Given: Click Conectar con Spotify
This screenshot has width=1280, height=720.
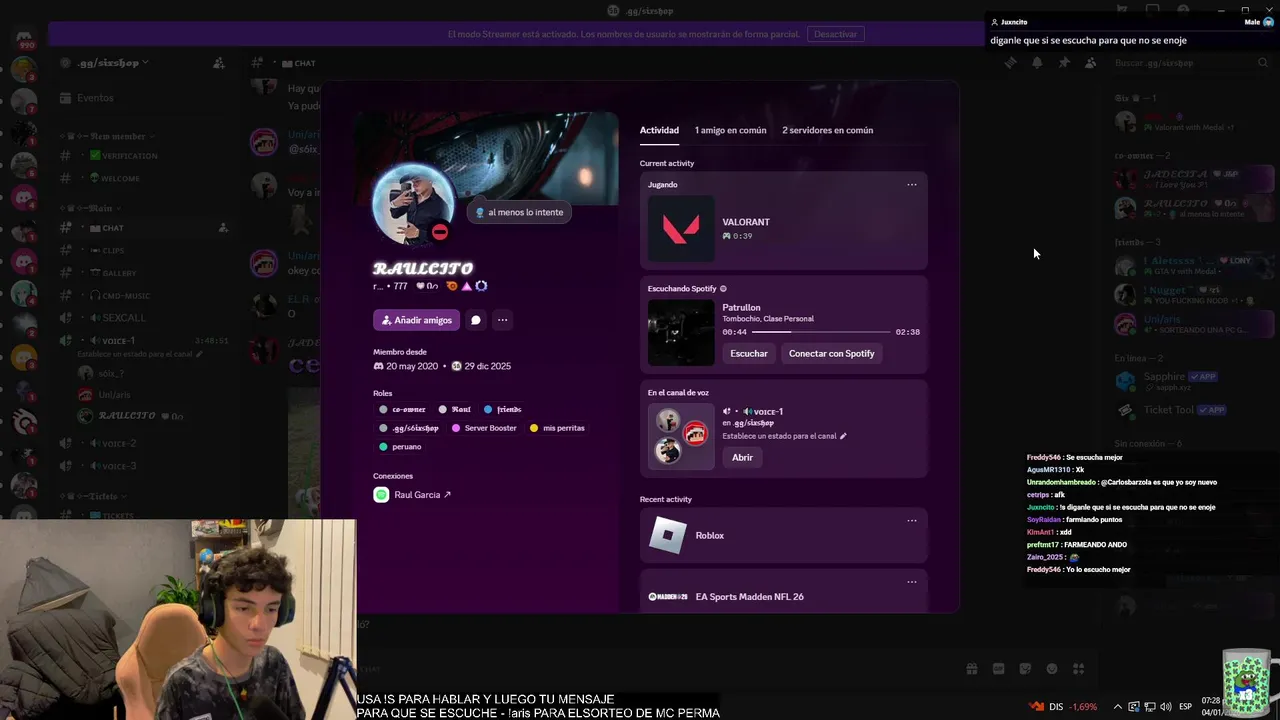Looking at the screenshot, I should pos(831,353).
